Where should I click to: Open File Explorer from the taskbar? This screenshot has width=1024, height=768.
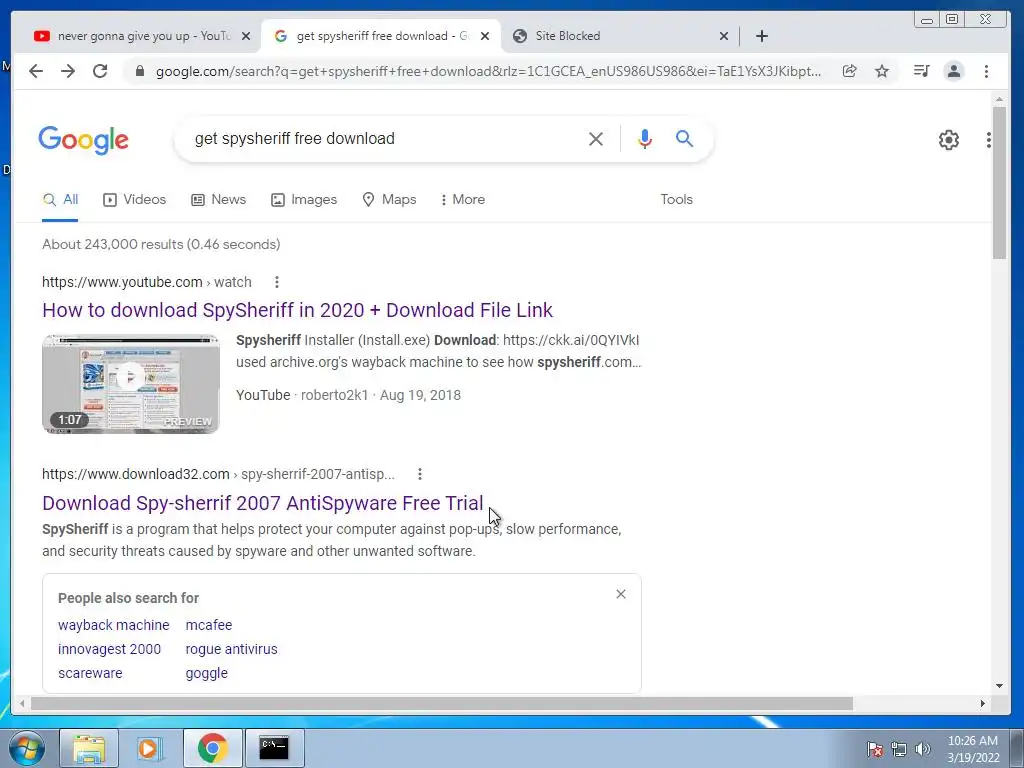pyautogui.click(x=89, y=748)
